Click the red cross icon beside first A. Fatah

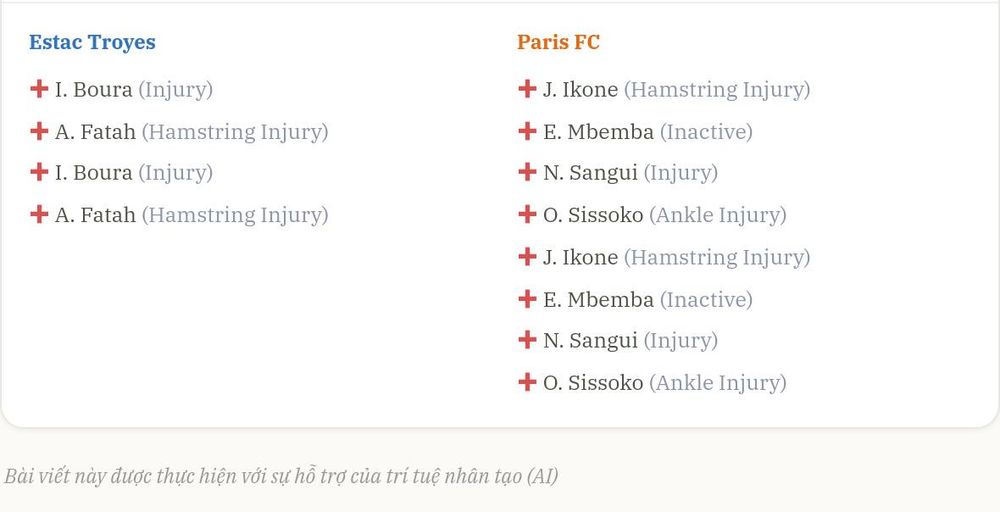(39, 131)
